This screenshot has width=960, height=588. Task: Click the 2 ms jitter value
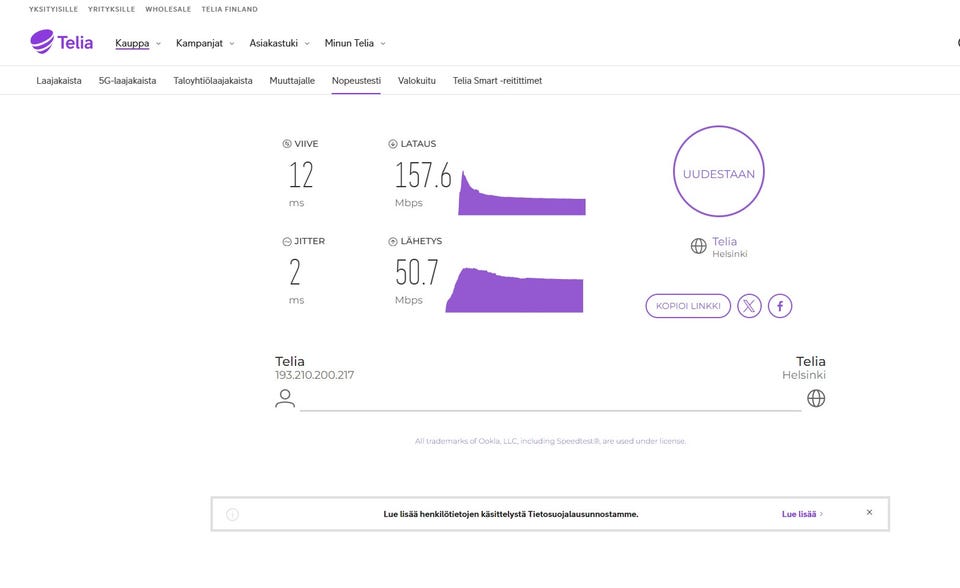tap(295, 273)
